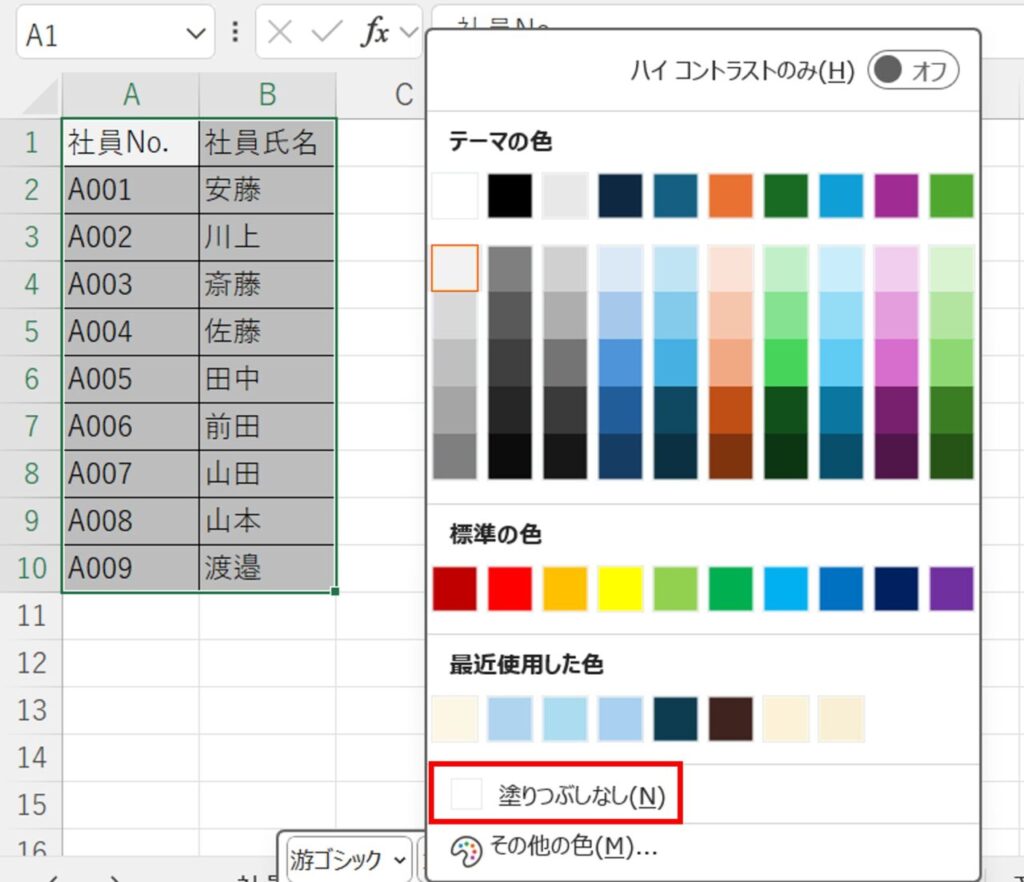Click the fill handle at selection corner
Image resolution: width=1024 pixels, height=882 pixels.
pyautogui.click(x=335, y=591)
